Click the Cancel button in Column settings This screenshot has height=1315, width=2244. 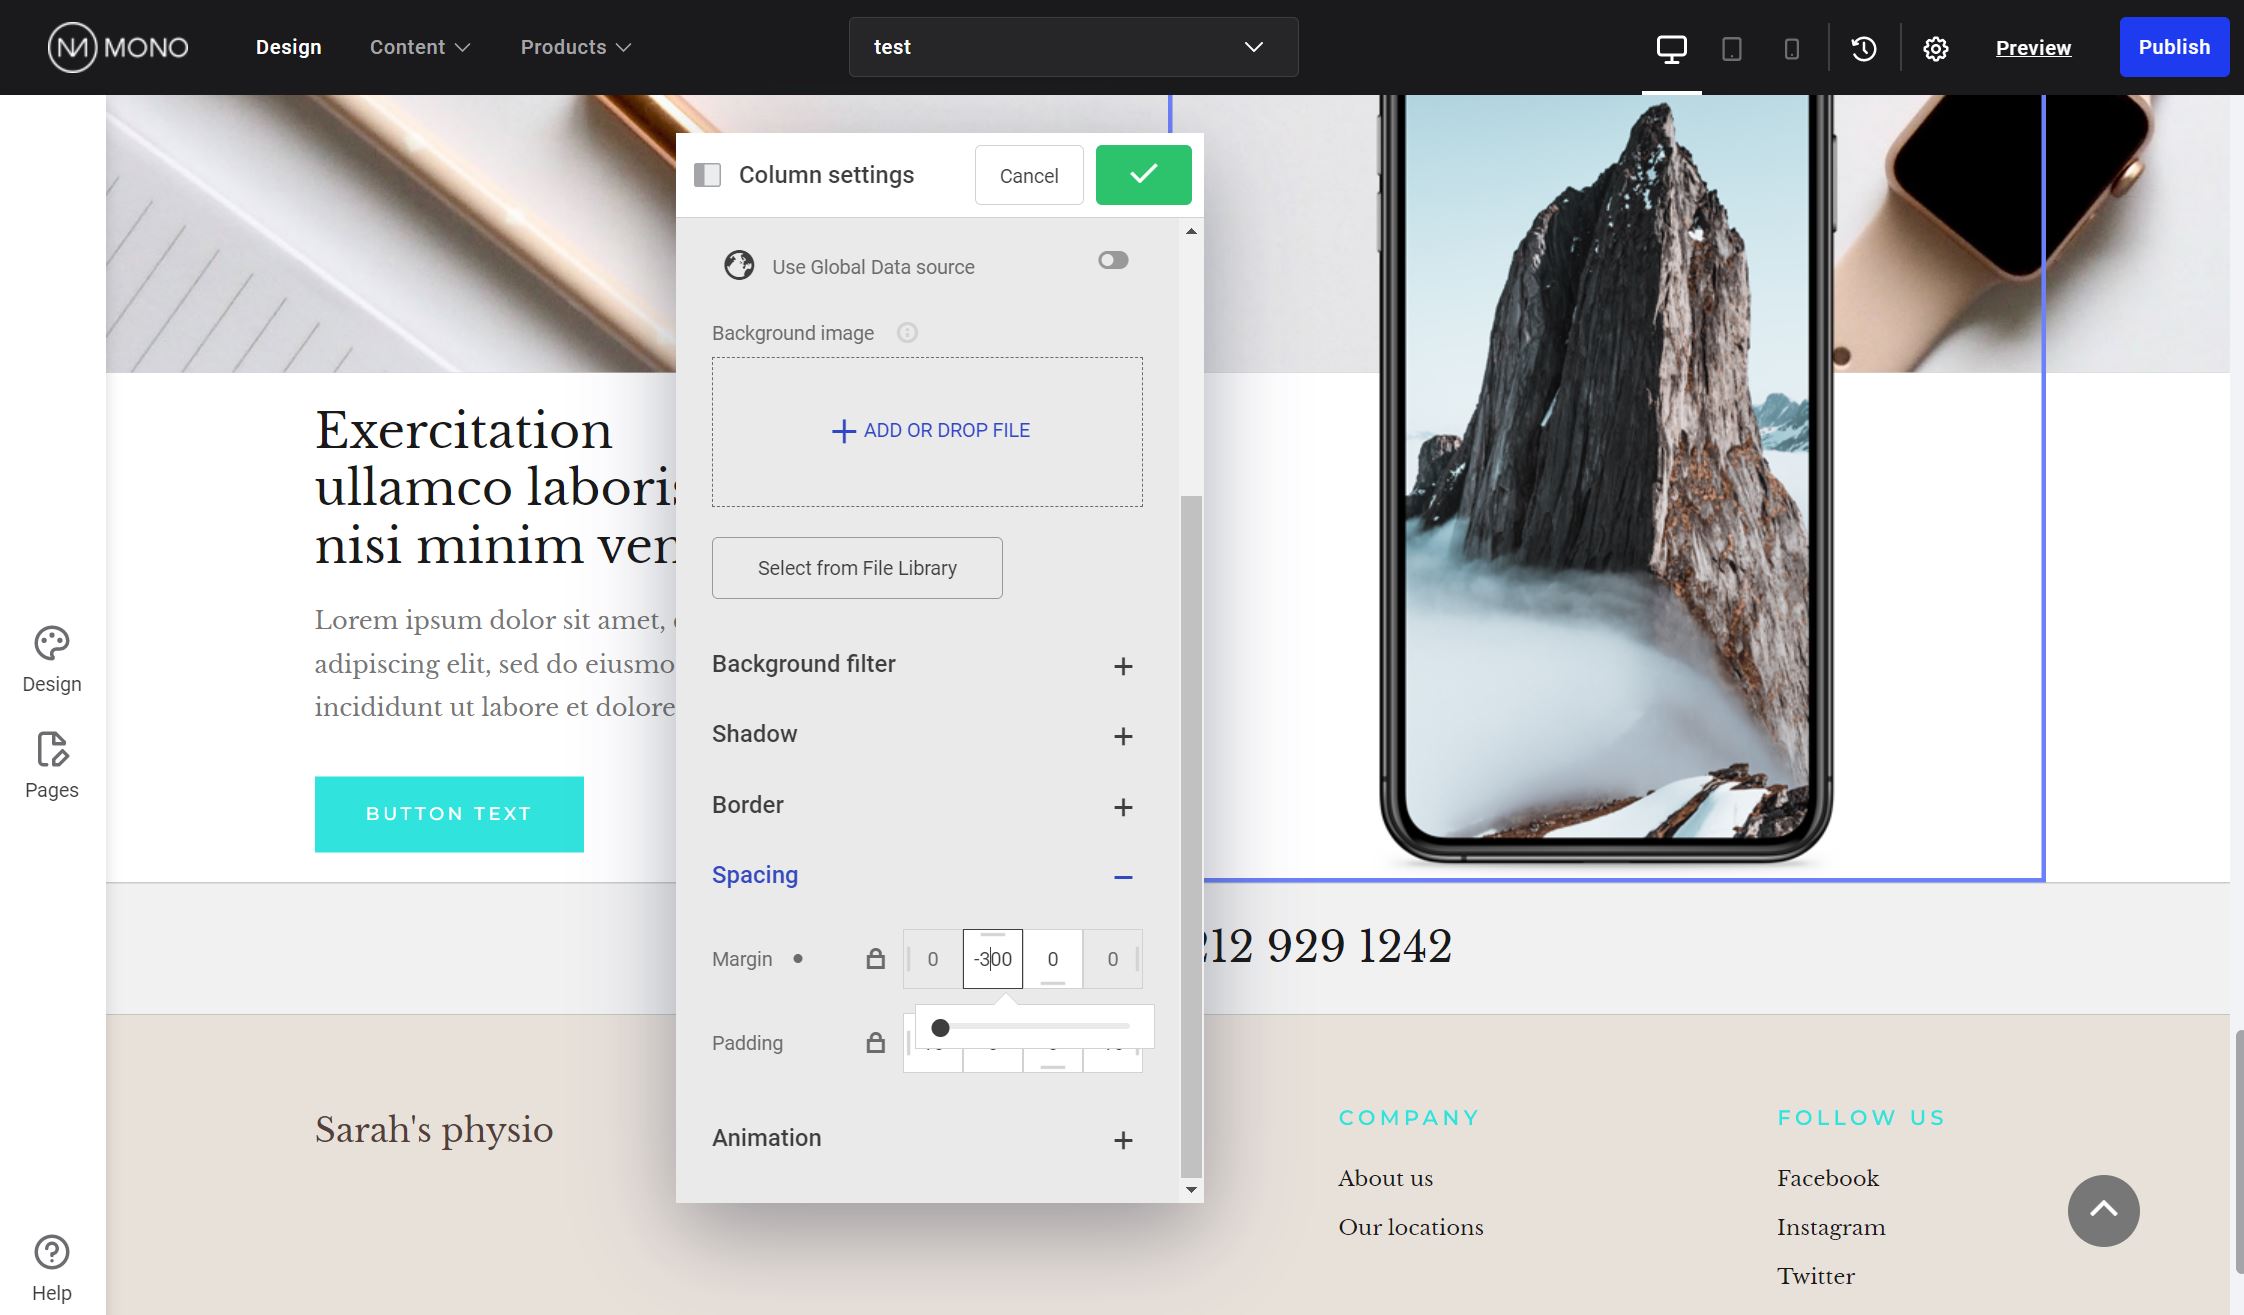[x=1028, y=174]
